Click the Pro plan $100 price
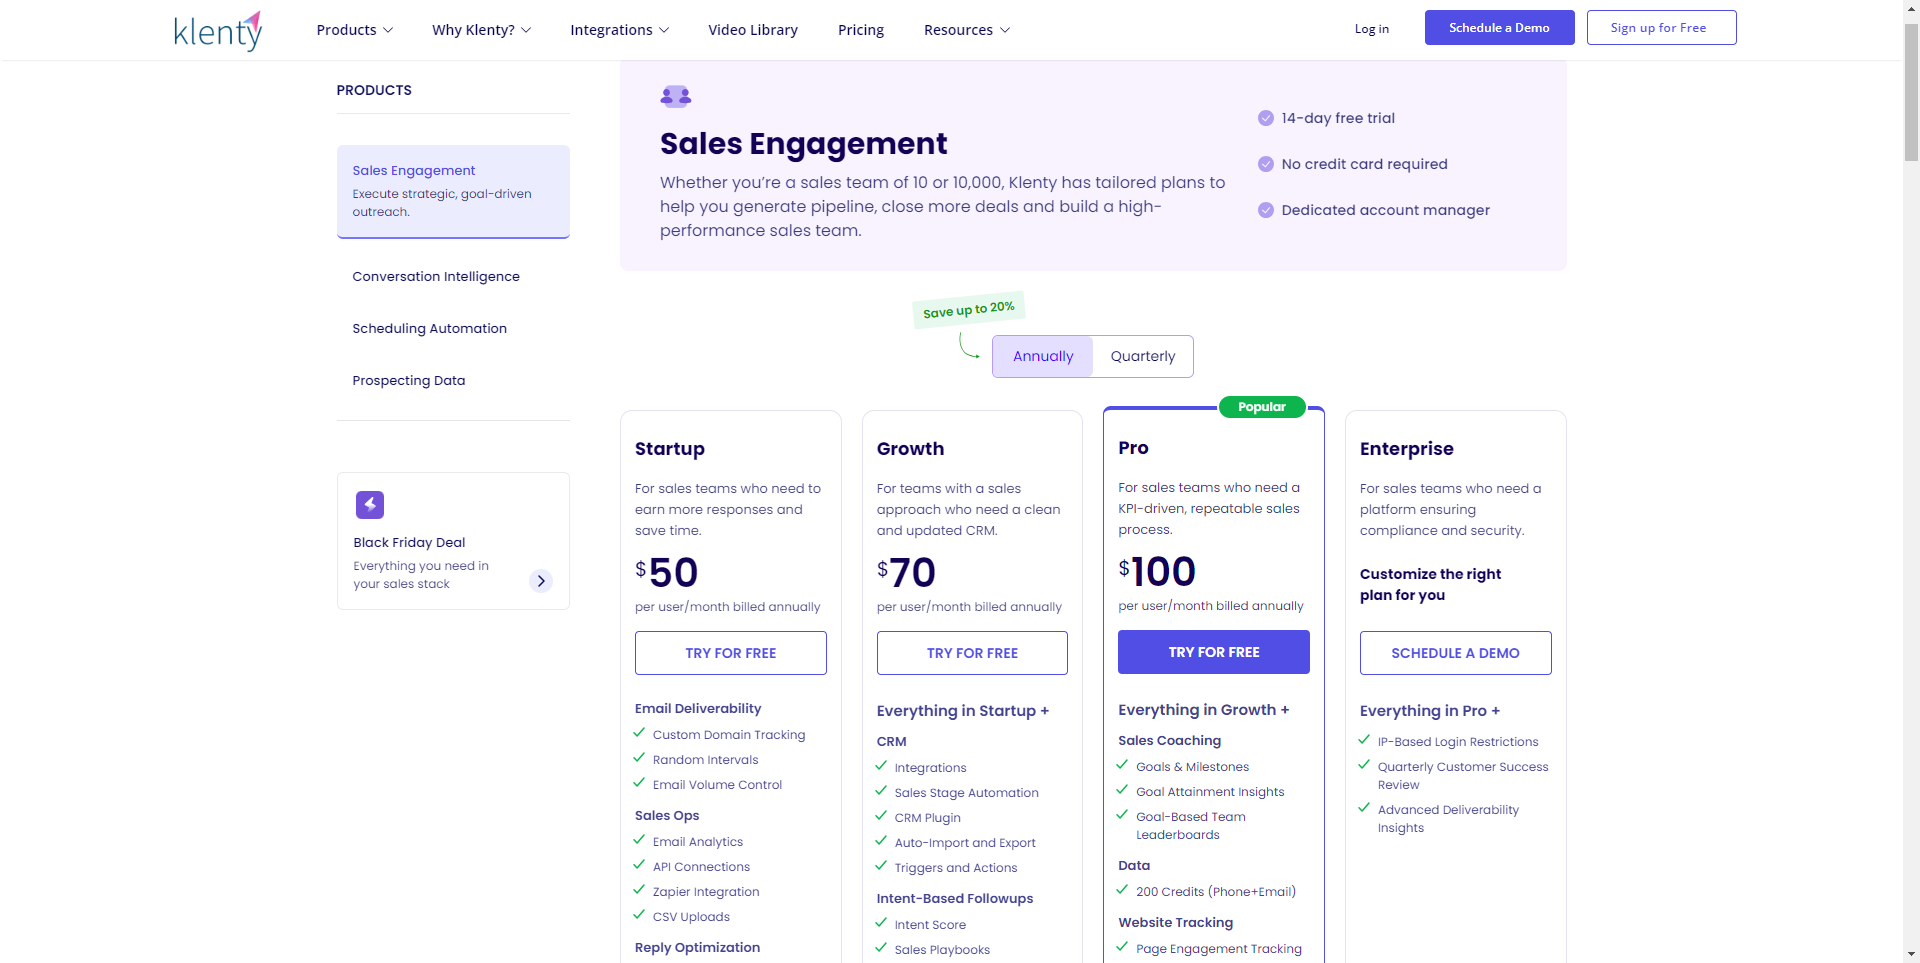The width and height of the screenshot is (1920, 963). 1157,571
